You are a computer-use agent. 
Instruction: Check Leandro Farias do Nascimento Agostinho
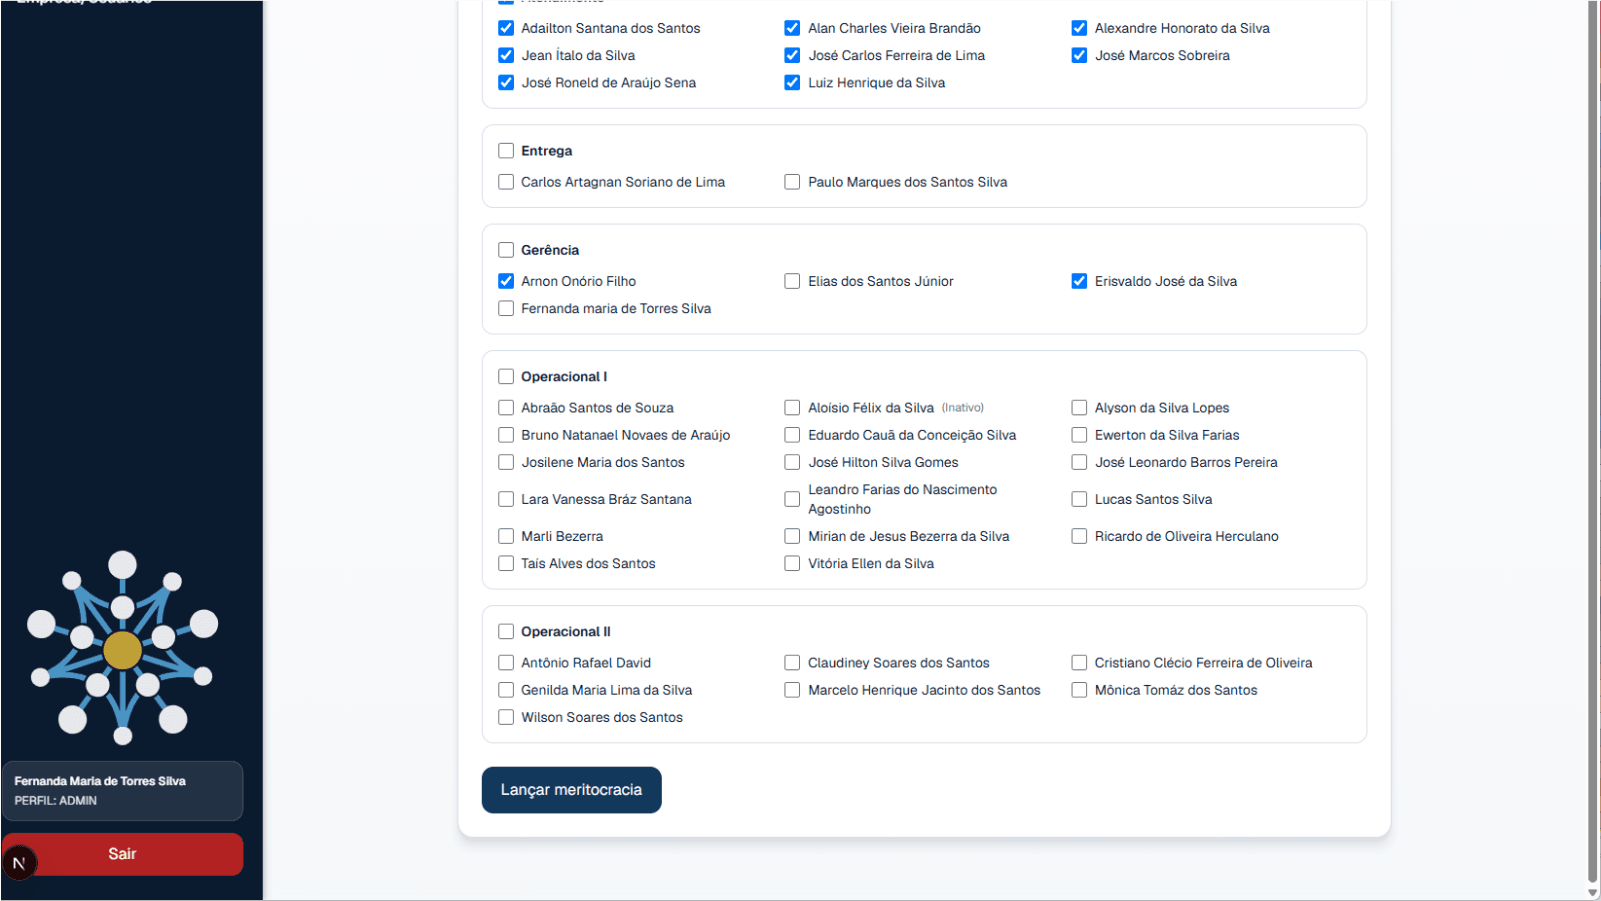click(792, 499)
